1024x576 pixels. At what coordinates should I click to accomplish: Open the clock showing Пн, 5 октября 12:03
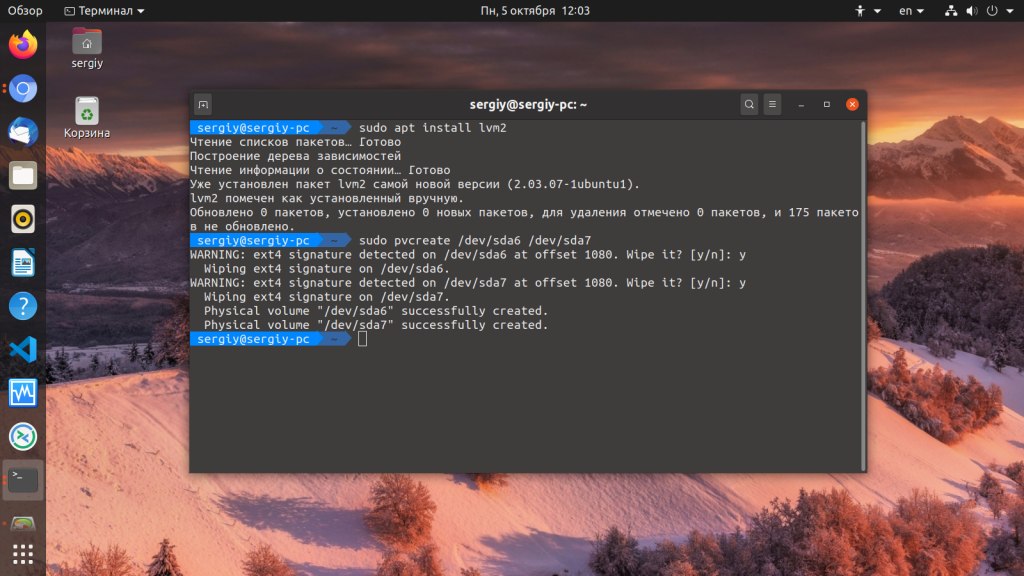pos(534,11)
